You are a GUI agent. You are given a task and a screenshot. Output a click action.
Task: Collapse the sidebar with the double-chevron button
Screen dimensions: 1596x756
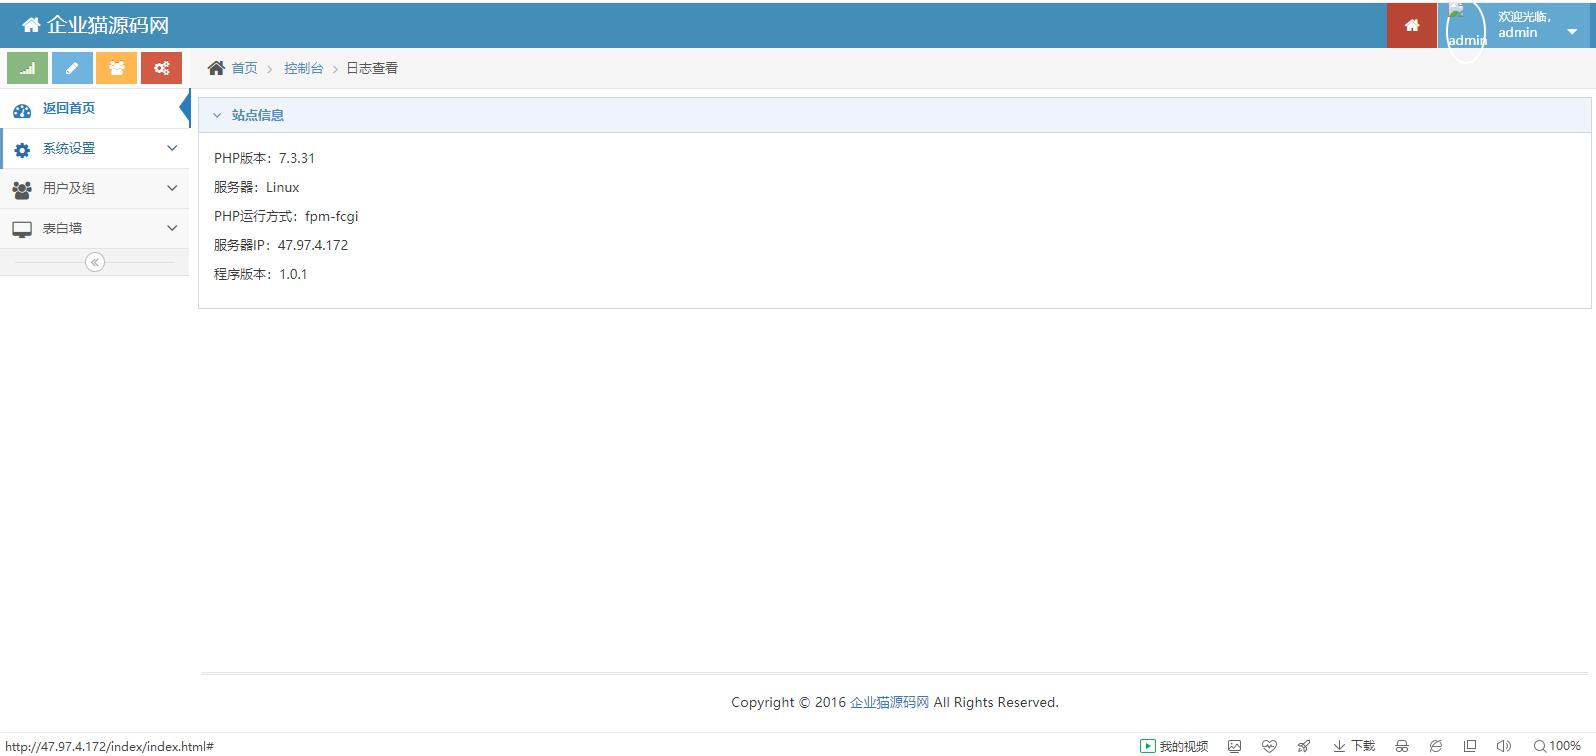pyautogui.click(x=95, y=262)
